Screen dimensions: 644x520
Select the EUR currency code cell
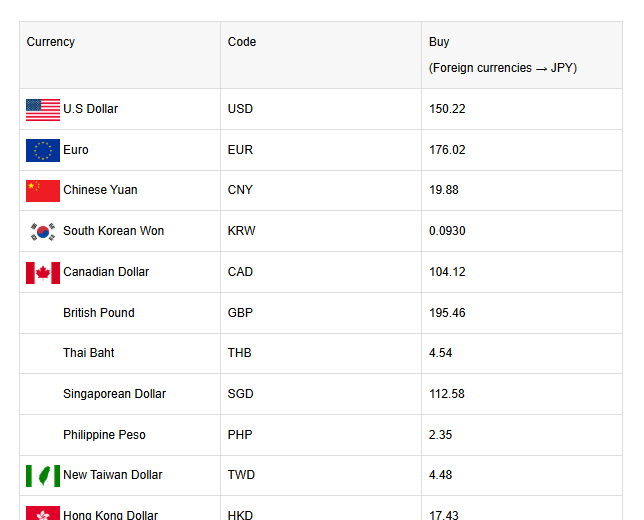click(240, 150)
